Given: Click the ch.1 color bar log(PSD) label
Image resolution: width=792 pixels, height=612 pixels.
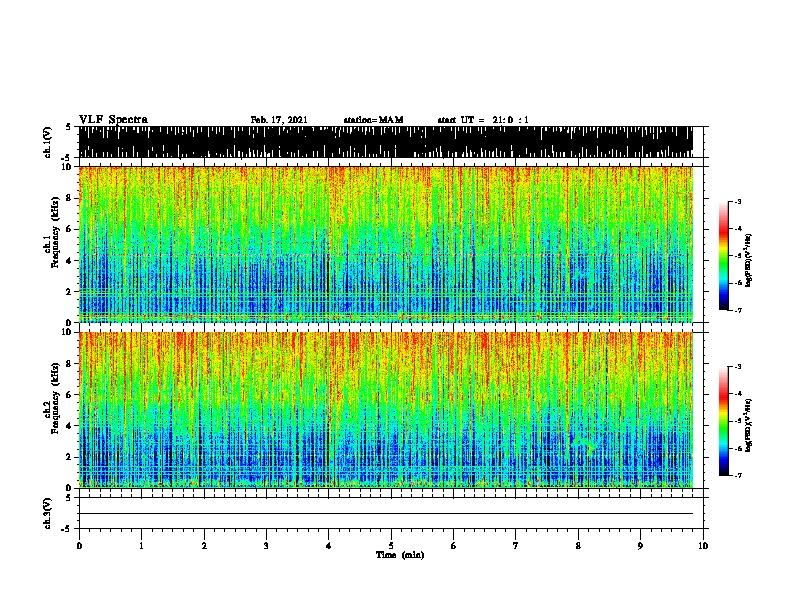Looking at the screenshot, I should 748,260.
